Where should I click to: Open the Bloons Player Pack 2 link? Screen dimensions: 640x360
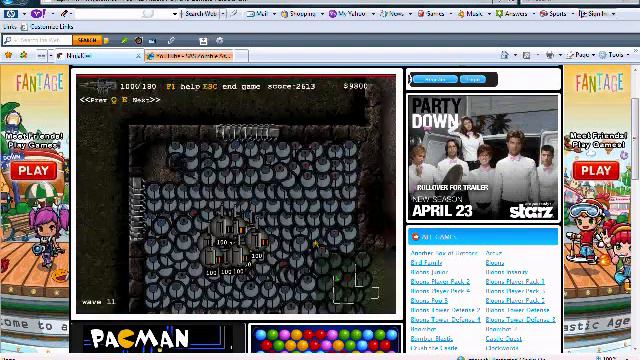click(440, 282)
